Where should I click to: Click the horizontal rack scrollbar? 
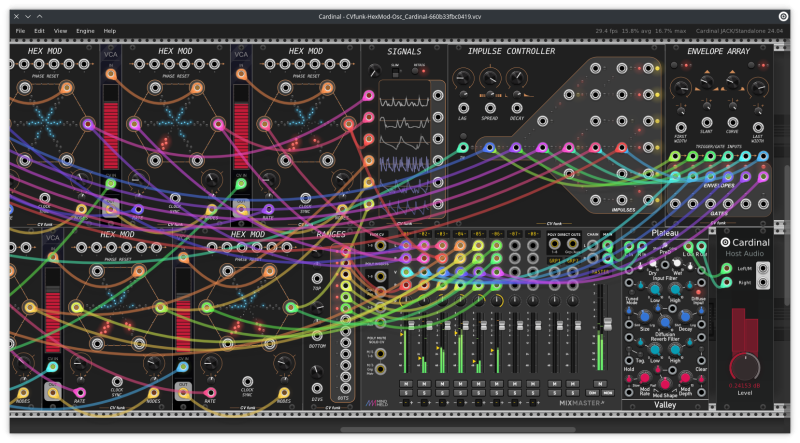point(458,430)
